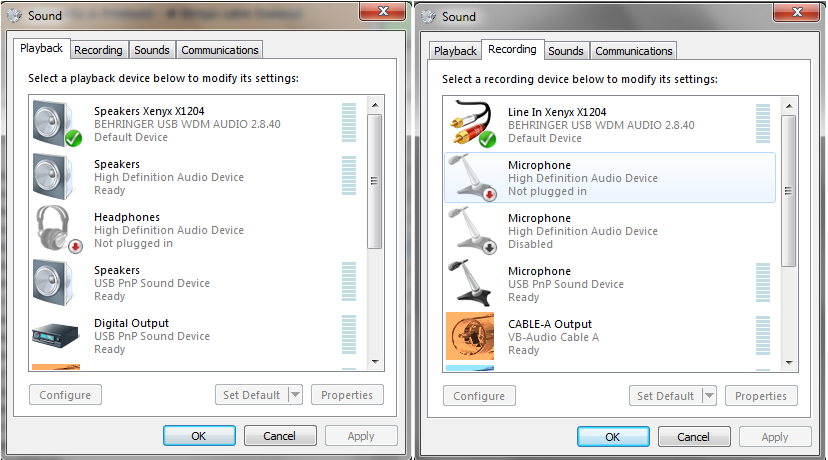This screenshot has height=460, width=828.
Task: Click level meter beside CABLE-A Output
Action: pos(763,336)
